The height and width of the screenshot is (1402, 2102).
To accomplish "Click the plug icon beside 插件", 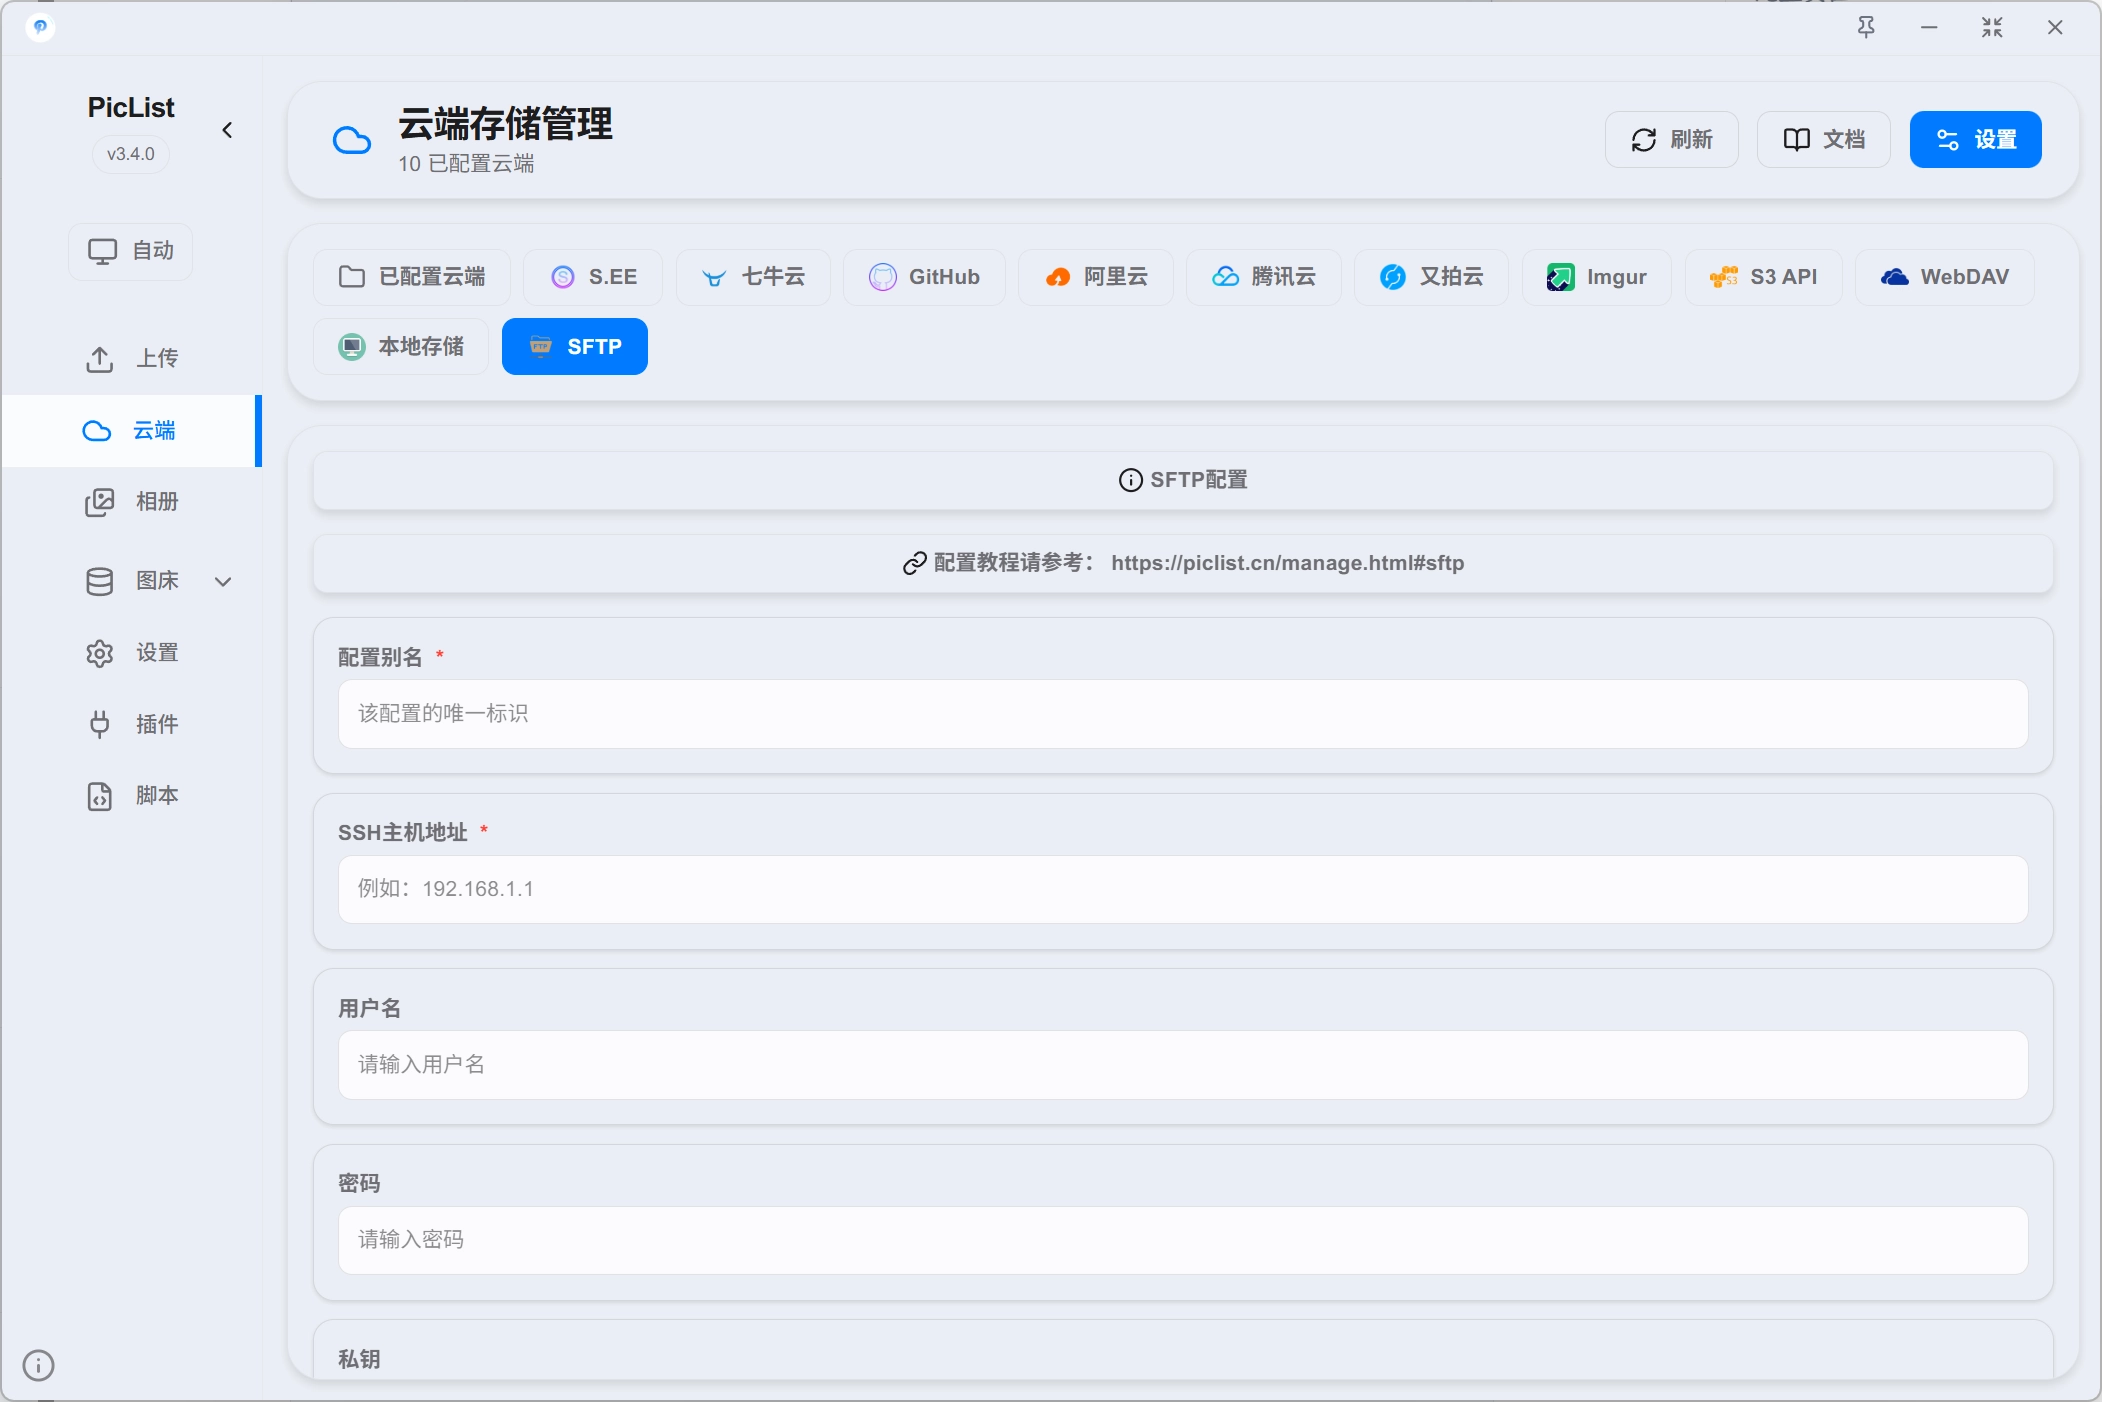I will click(x=100, y=725).
